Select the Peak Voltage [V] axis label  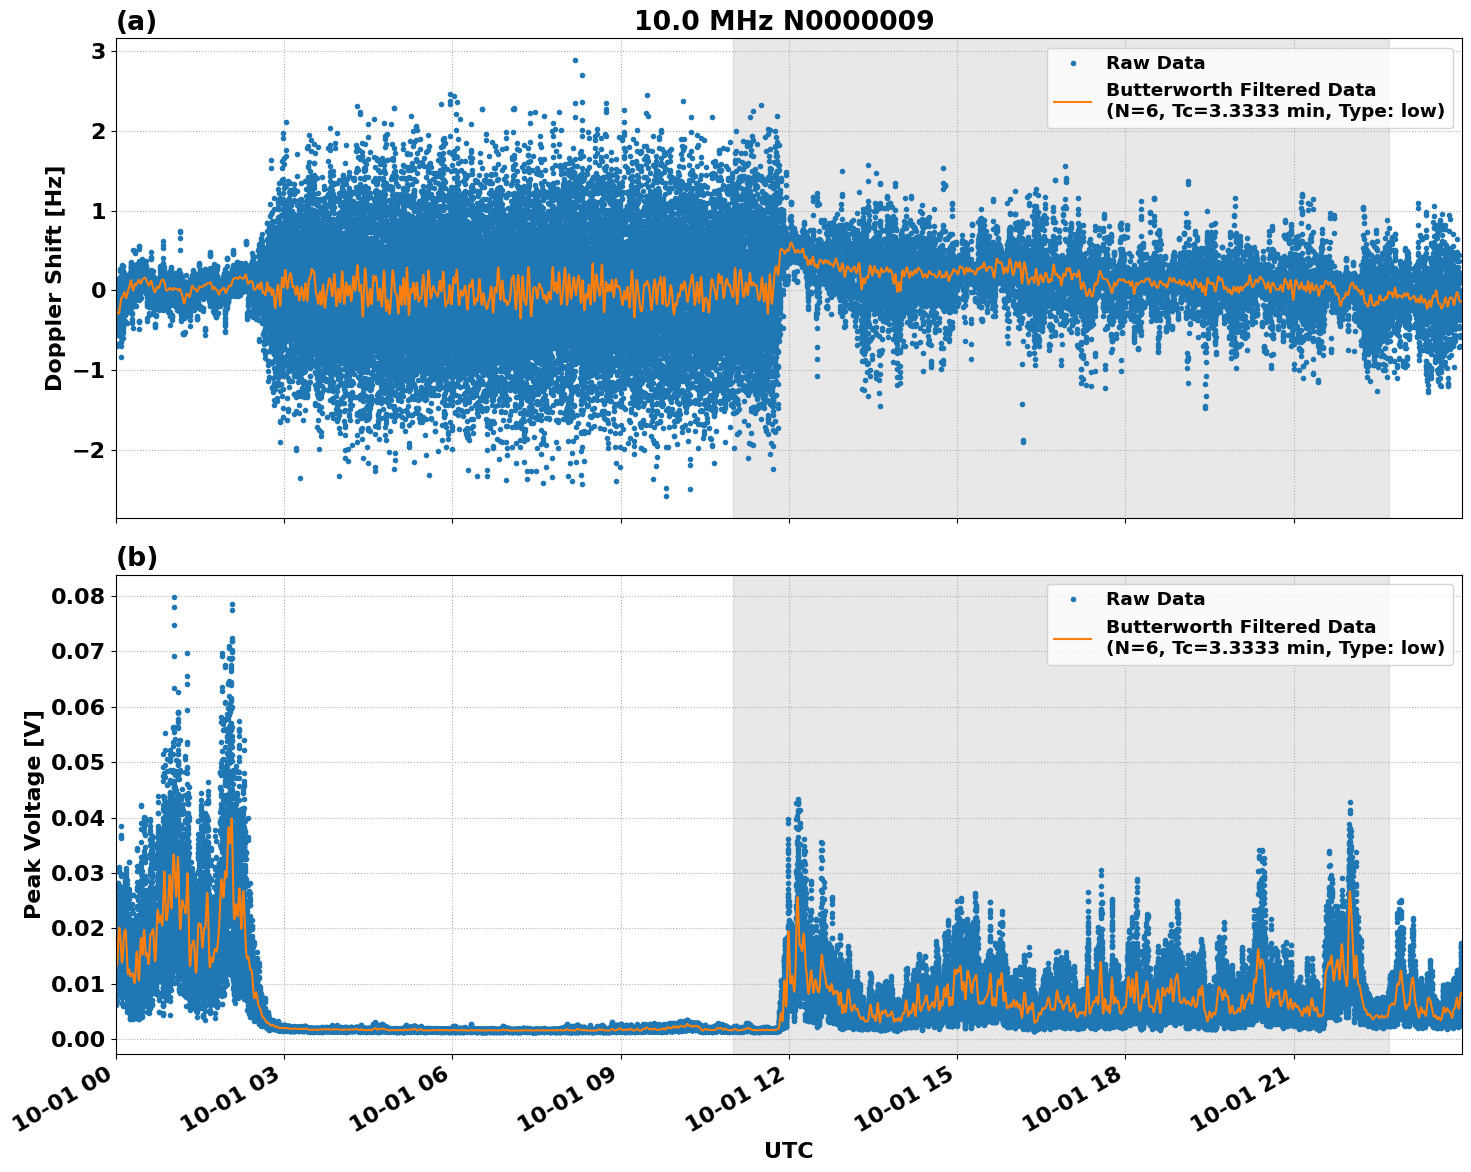pos(33,812)
